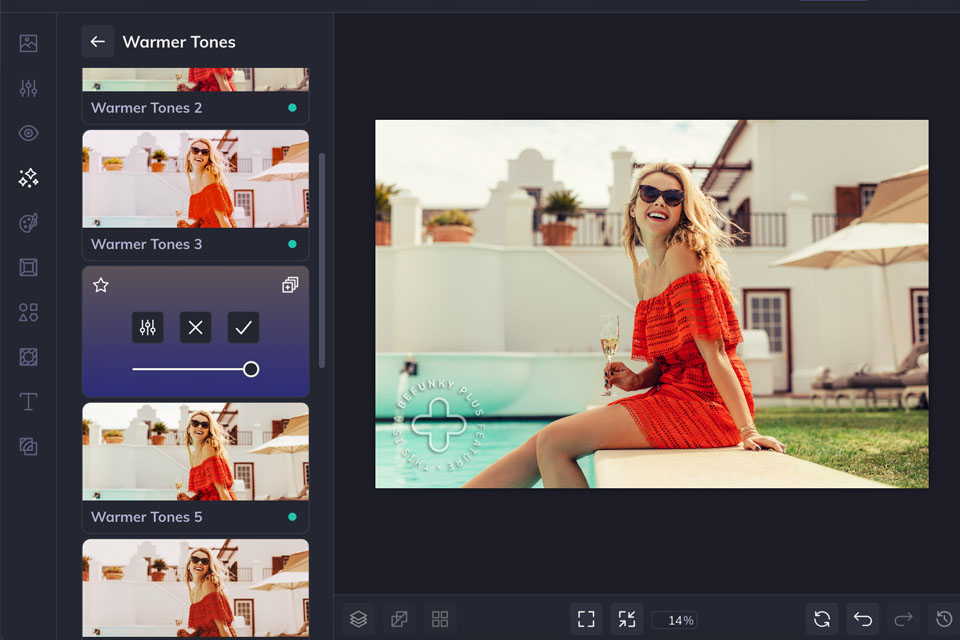The width and height of the screenshot is (960, 640).
Task: Open the Graphics shapes icon
Action: click(28, 312)
